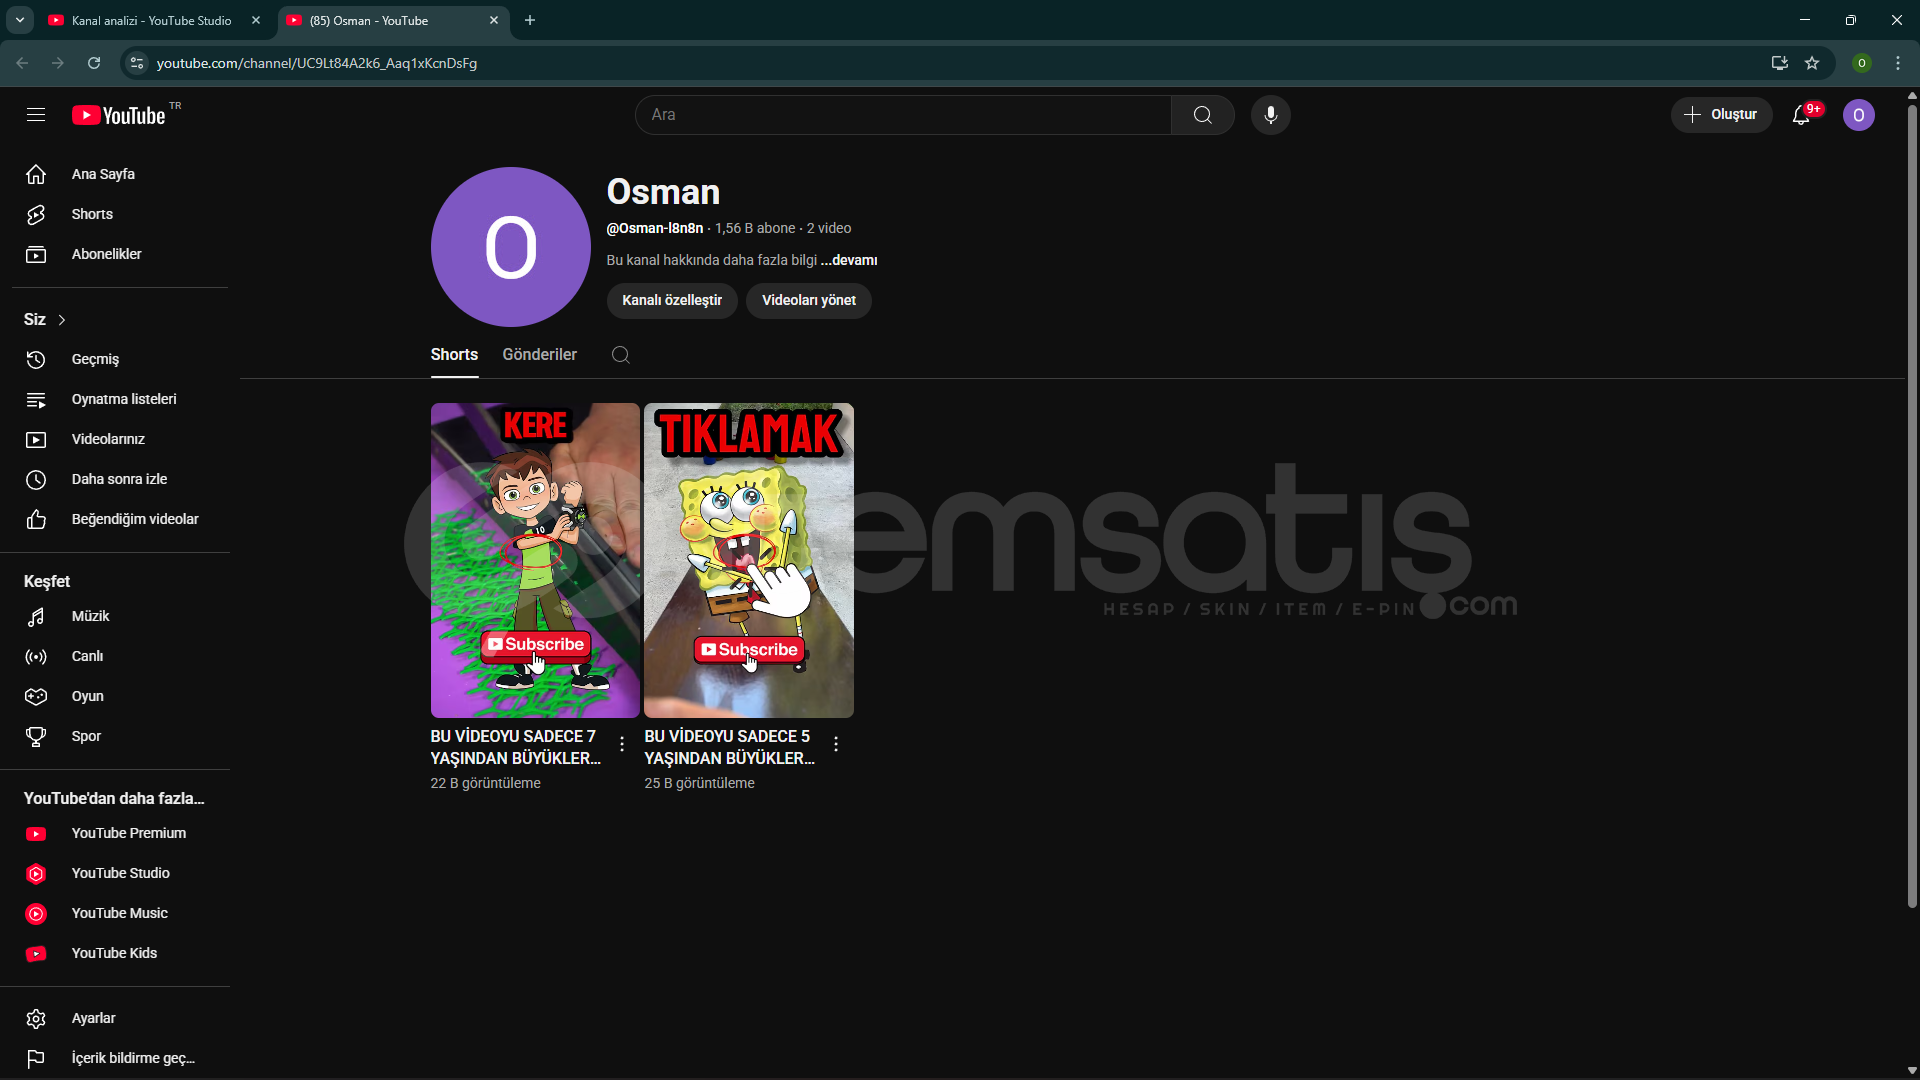Close the Kanal analizi tab

(256, 20)
